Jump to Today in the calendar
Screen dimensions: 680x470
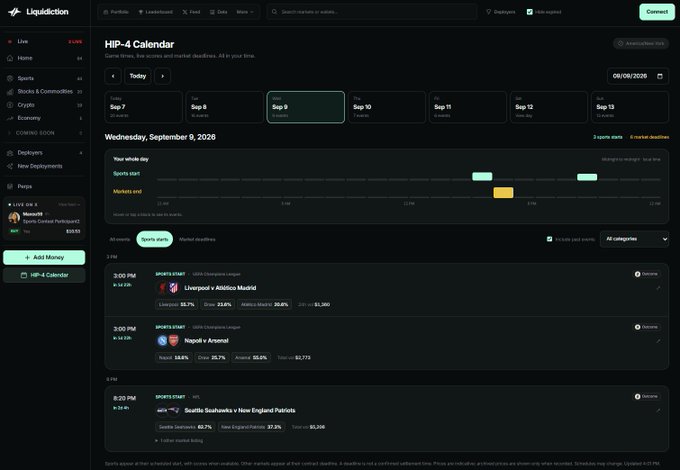138,76
